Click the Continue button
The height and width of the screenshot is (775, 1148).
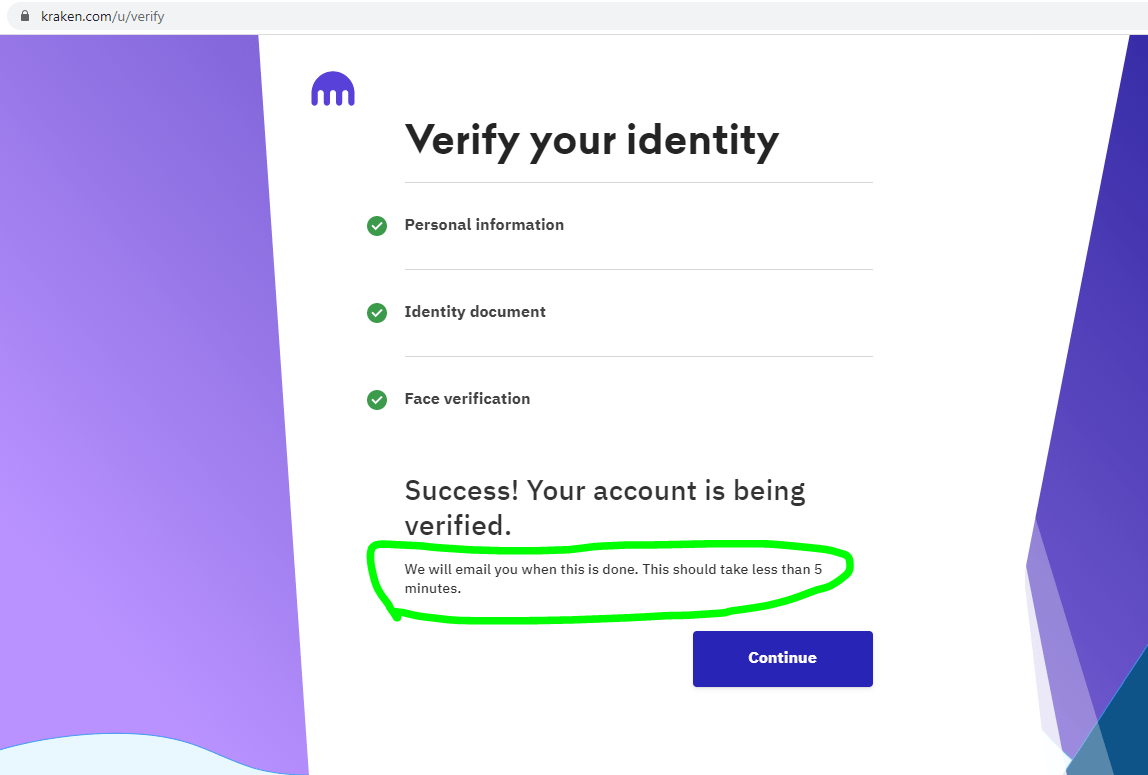pyautogui.click(x=783, y=659)
